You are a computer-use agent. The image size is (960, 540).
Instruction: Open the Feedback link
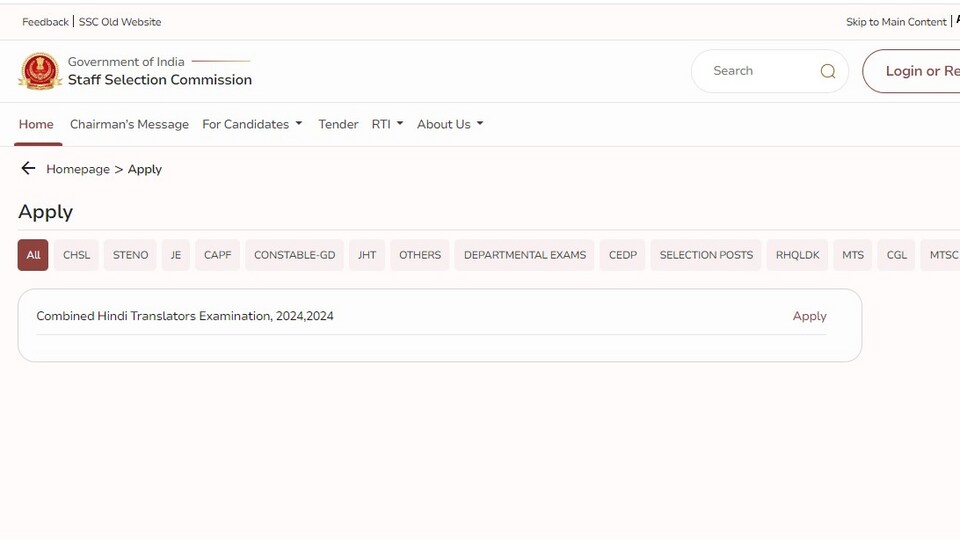coord(45,22)
